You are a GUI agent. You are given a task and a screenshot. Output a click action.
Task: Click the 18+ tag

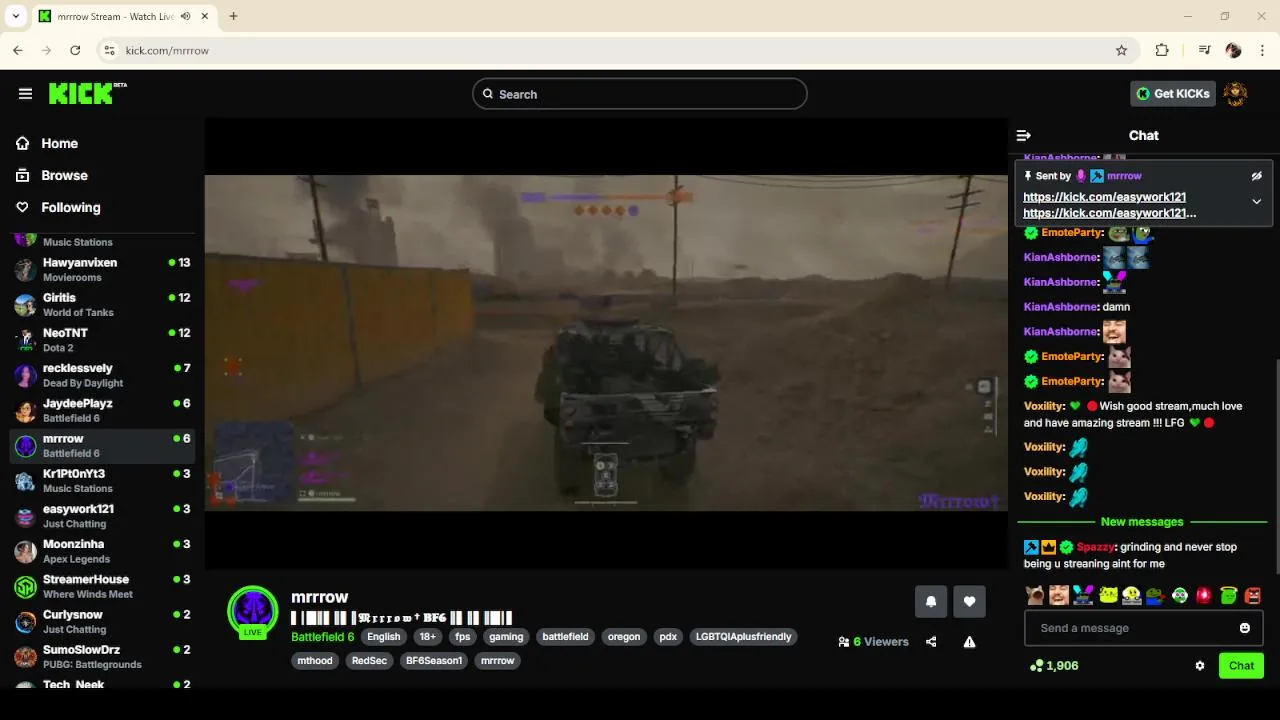coord(428,637)
